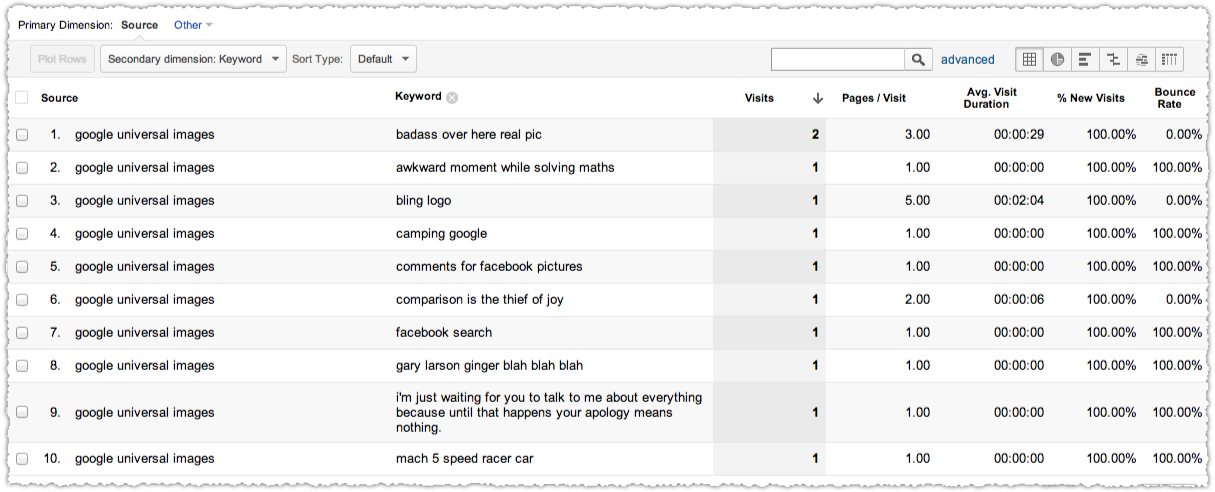Switch to pie chart percentage view
Viewport: 1215px width, 492px height.
click(1056, 60)
